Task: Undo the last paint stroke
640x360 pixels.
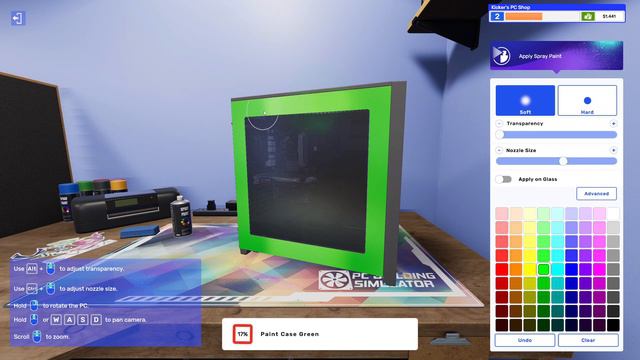Action: [x=524, y=340]
